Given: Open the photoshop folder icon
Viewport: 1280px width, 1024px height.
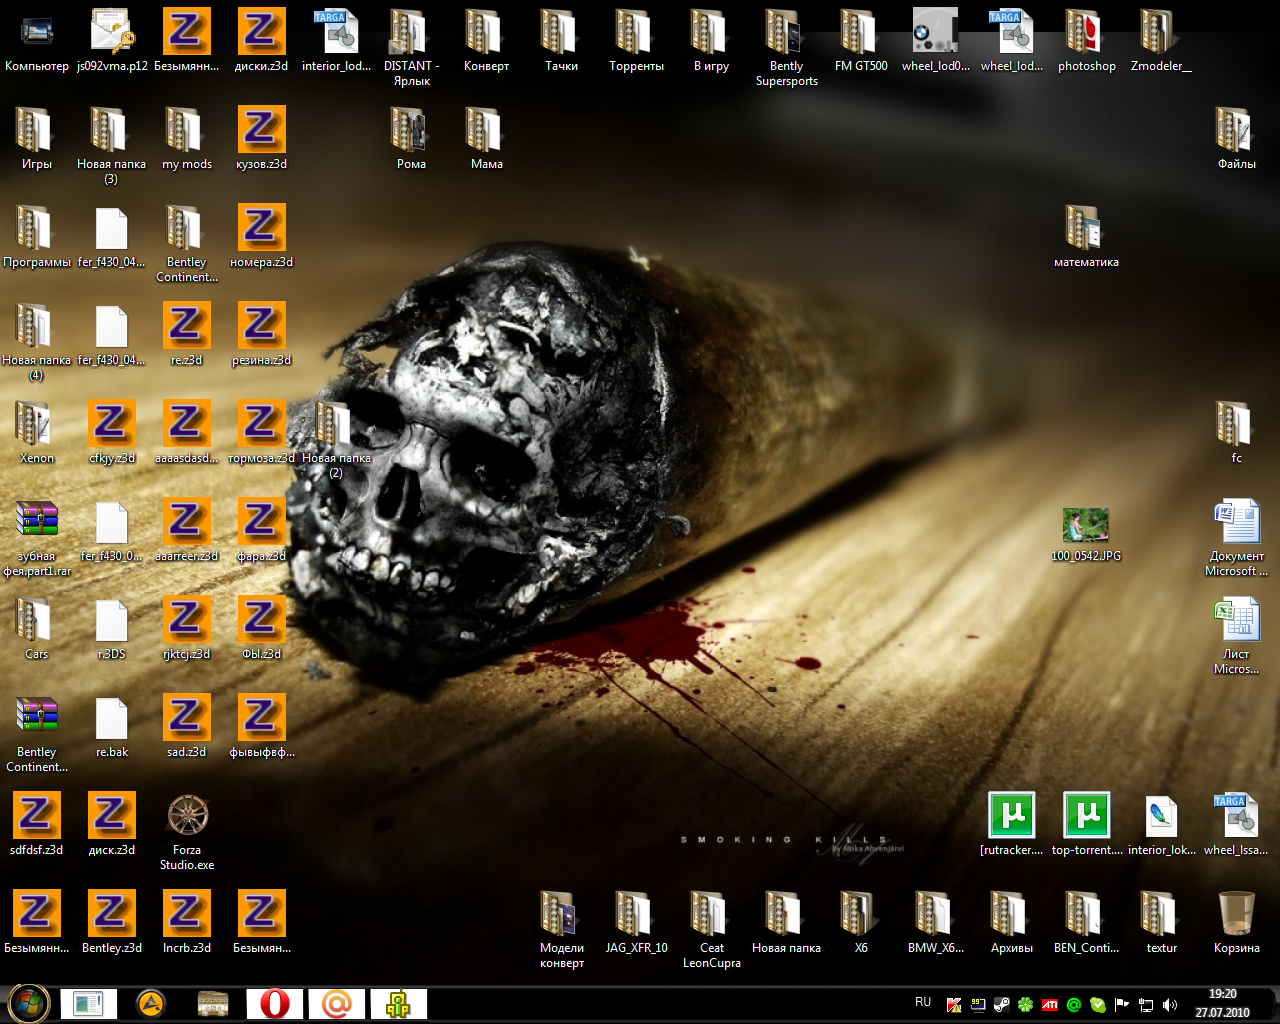Looking at the screenshot, I should click(1086, 42).
